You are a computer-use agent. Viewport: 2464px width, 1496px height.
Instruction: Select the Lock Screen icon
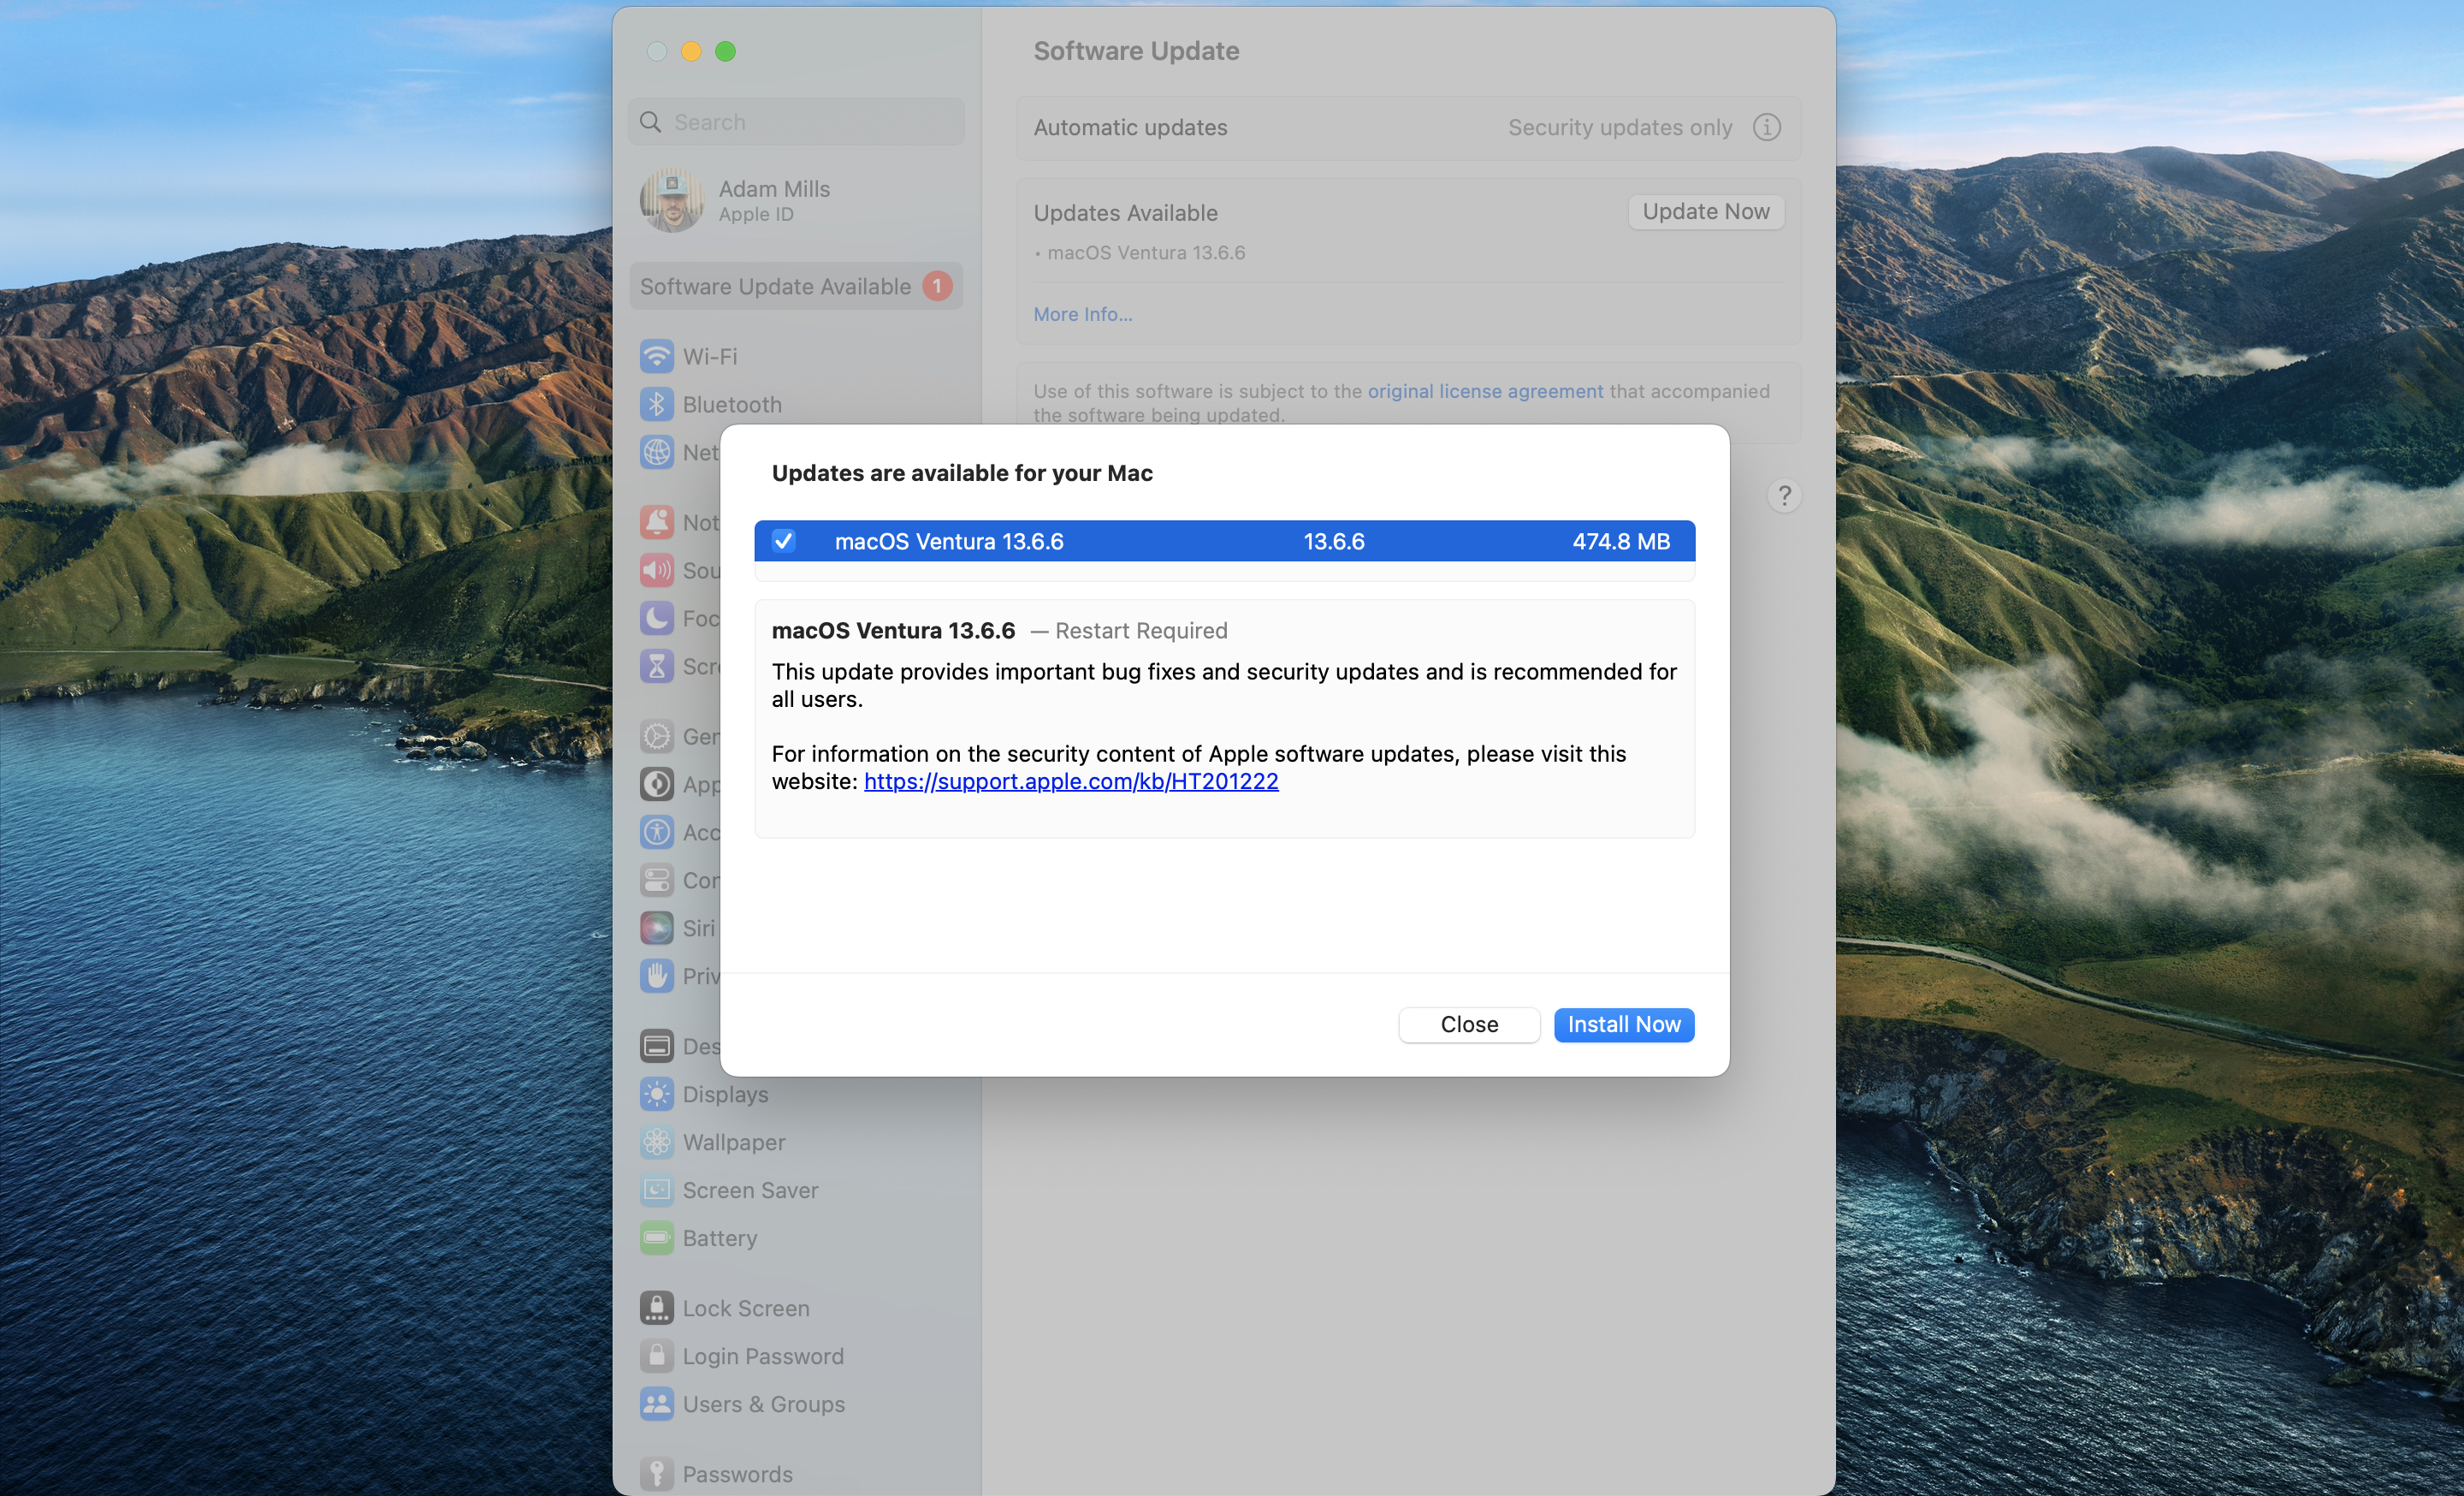click(x=656, y=1308)
